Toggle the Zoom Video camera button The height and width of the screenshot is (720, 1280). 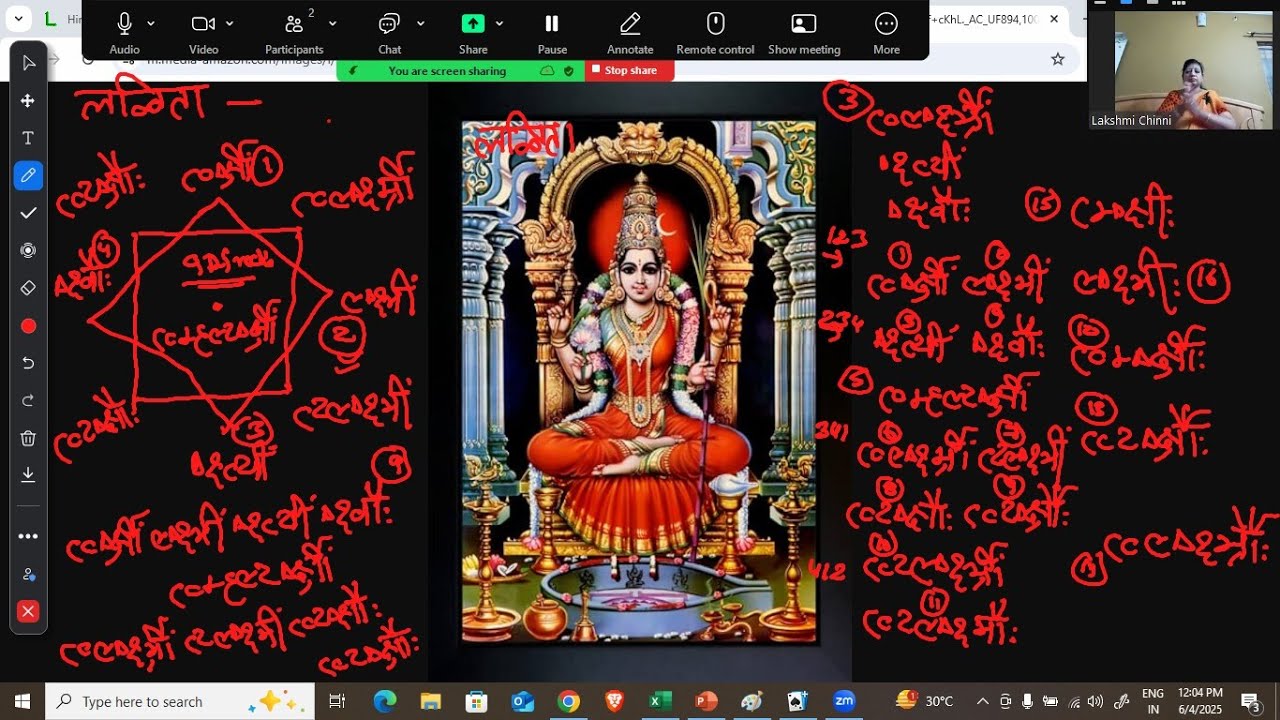(203, 32)
